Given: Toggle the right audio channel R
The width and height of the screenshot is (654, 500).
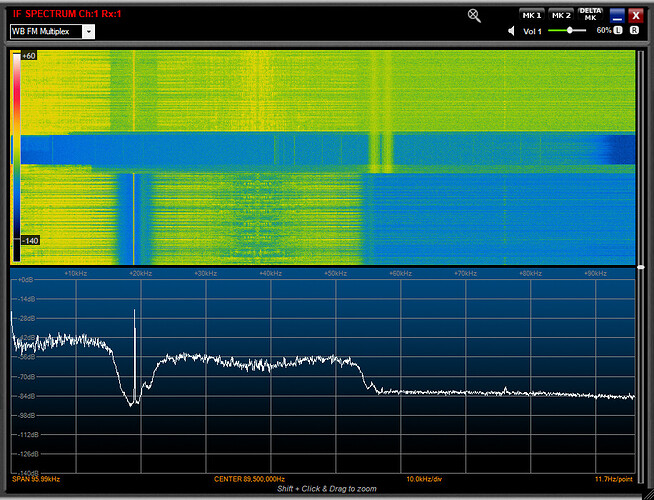Looking at the screenshot, I should coord(635,31).
